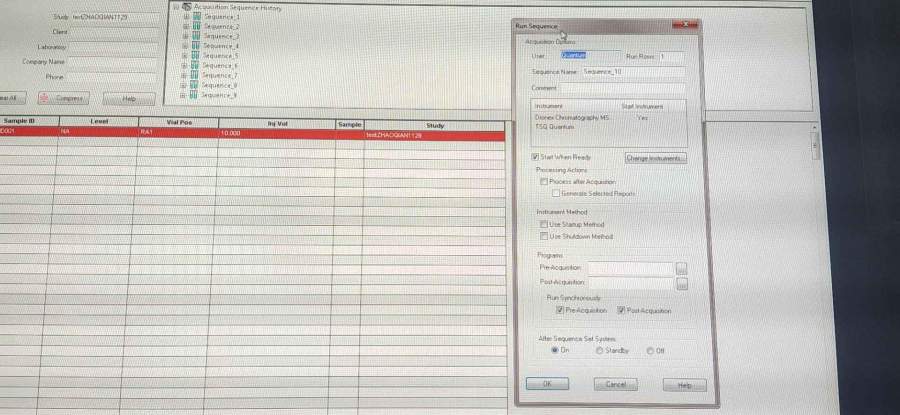Select the RA1 vial position cell
Viewport: 900px width, 415px height.
tap(178, 132)
